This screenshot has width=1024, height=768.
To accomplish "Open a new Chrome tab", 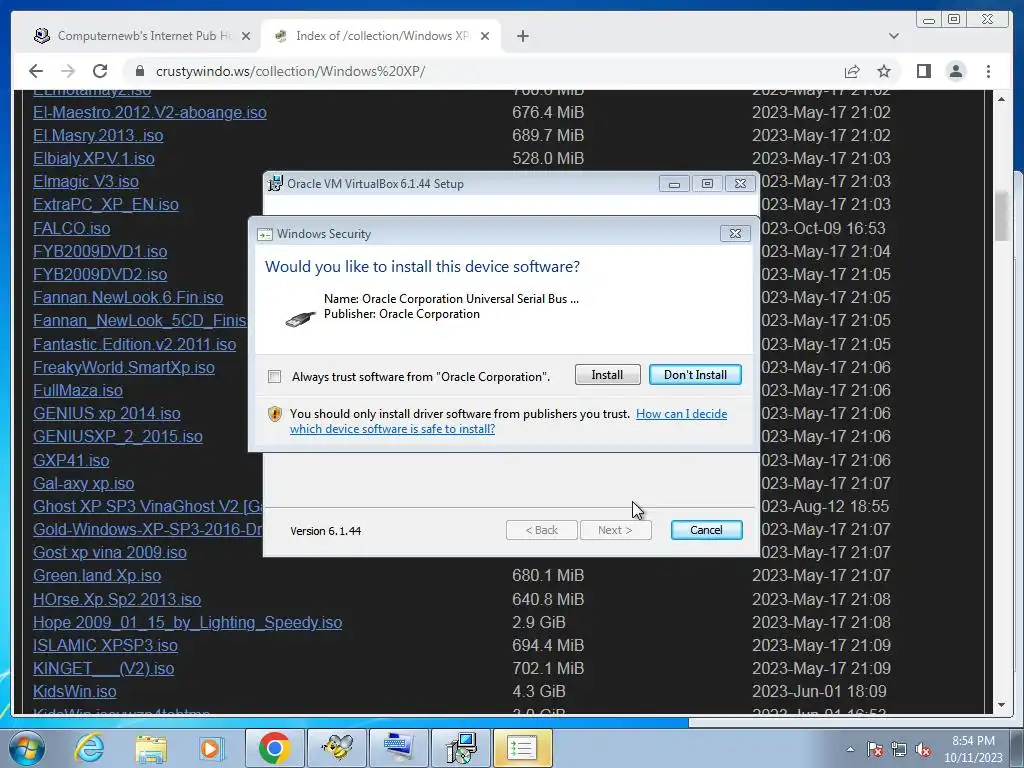I will tap(522, 36).
